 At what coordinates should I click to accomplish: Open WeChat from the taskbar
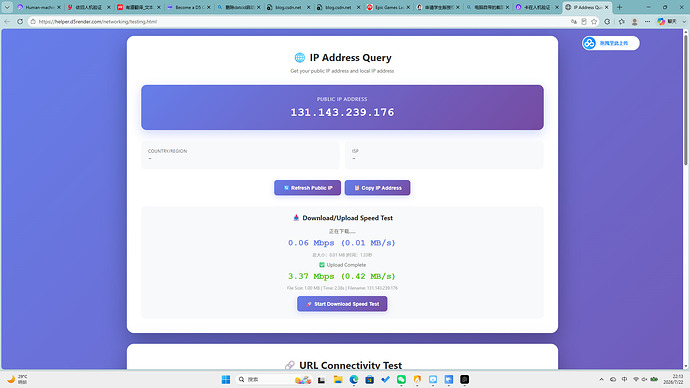tap(401, 379)
